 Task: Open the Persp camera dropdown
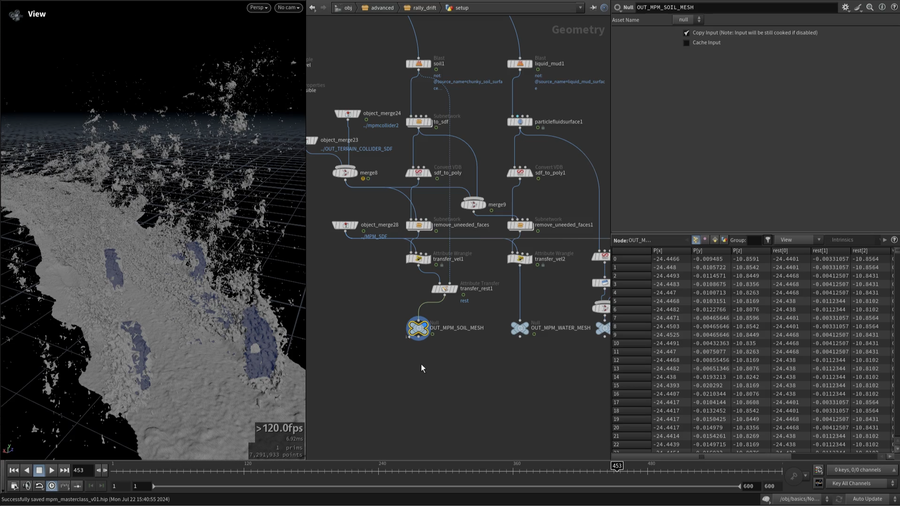(x=258, y=8)
